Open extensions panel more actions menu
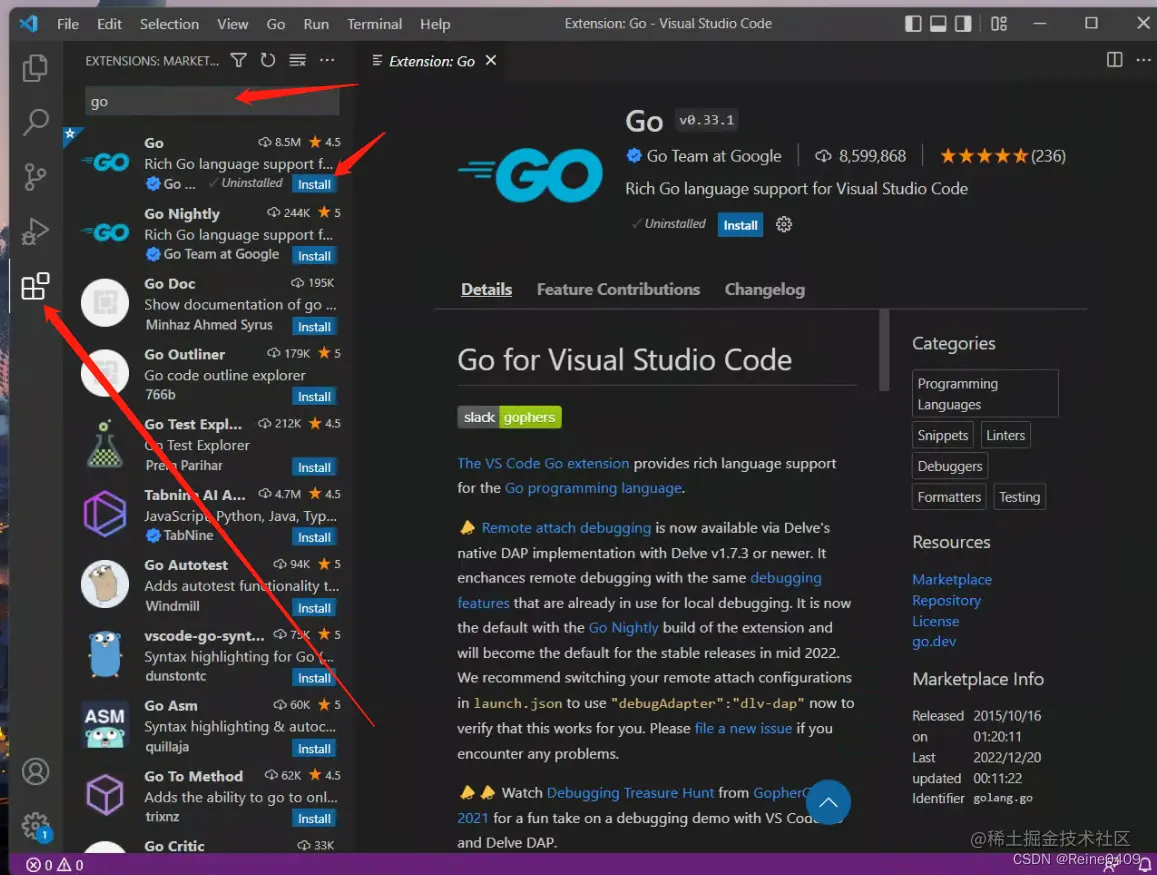Screen dimensions: 1157x875 [327, 60]
